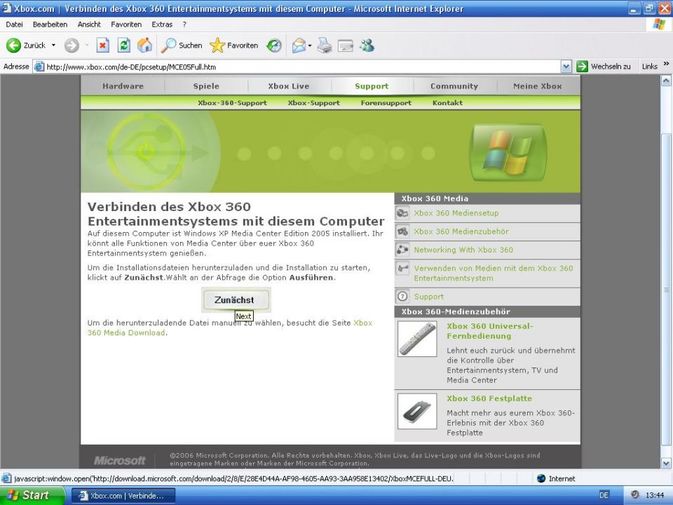This screenshot has height=505, width=673.
Task: Open the Kontakt sublink
Action: pyautogui.click(x=447, y=103)
